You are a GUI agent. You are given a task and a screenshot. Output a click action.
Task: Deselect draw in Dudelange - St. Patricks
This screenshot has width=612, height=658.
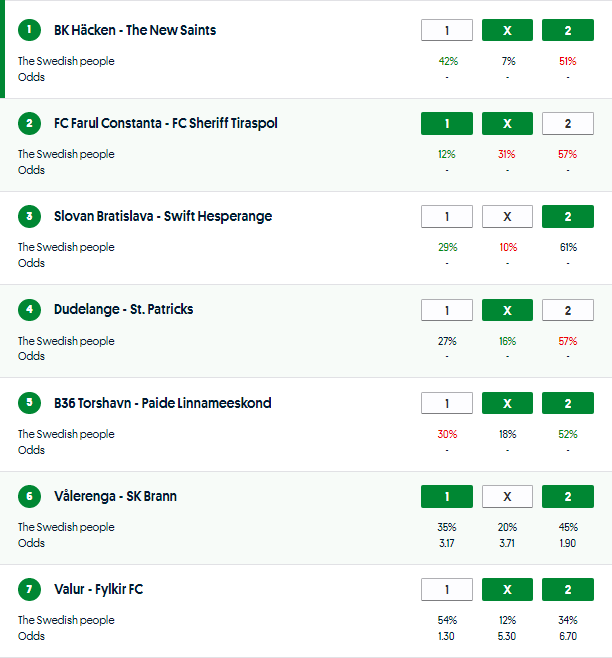click(x=507, y=309)
